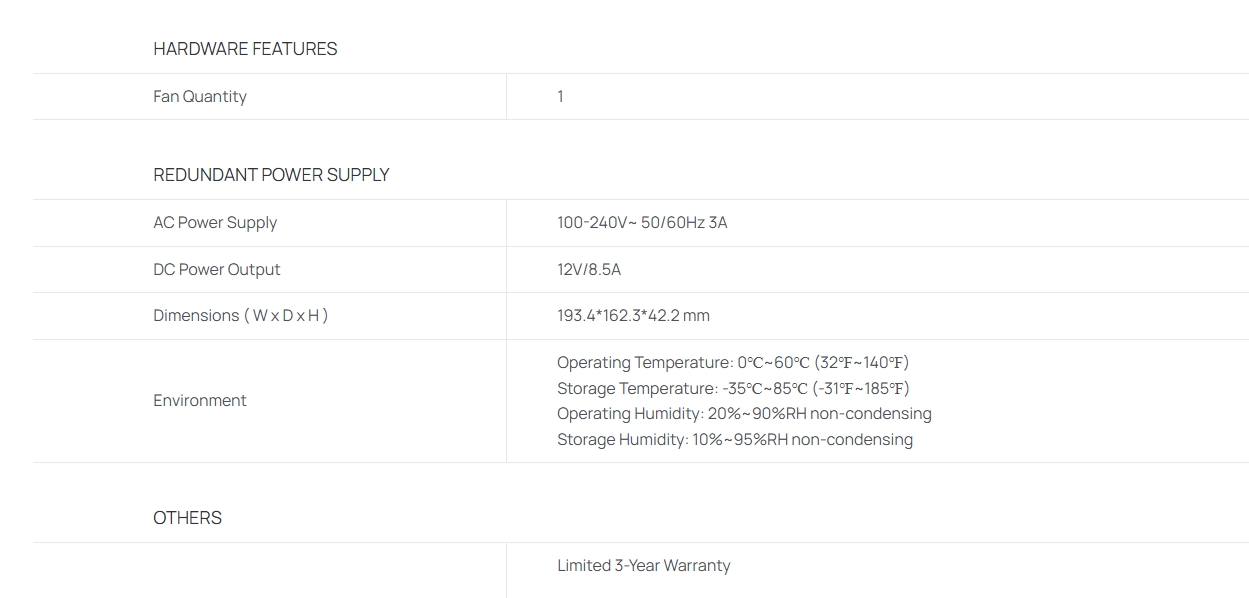Click the 20%~90%RH humidity range text
This screenshot has height=598, width=1249.
point(757,414)
